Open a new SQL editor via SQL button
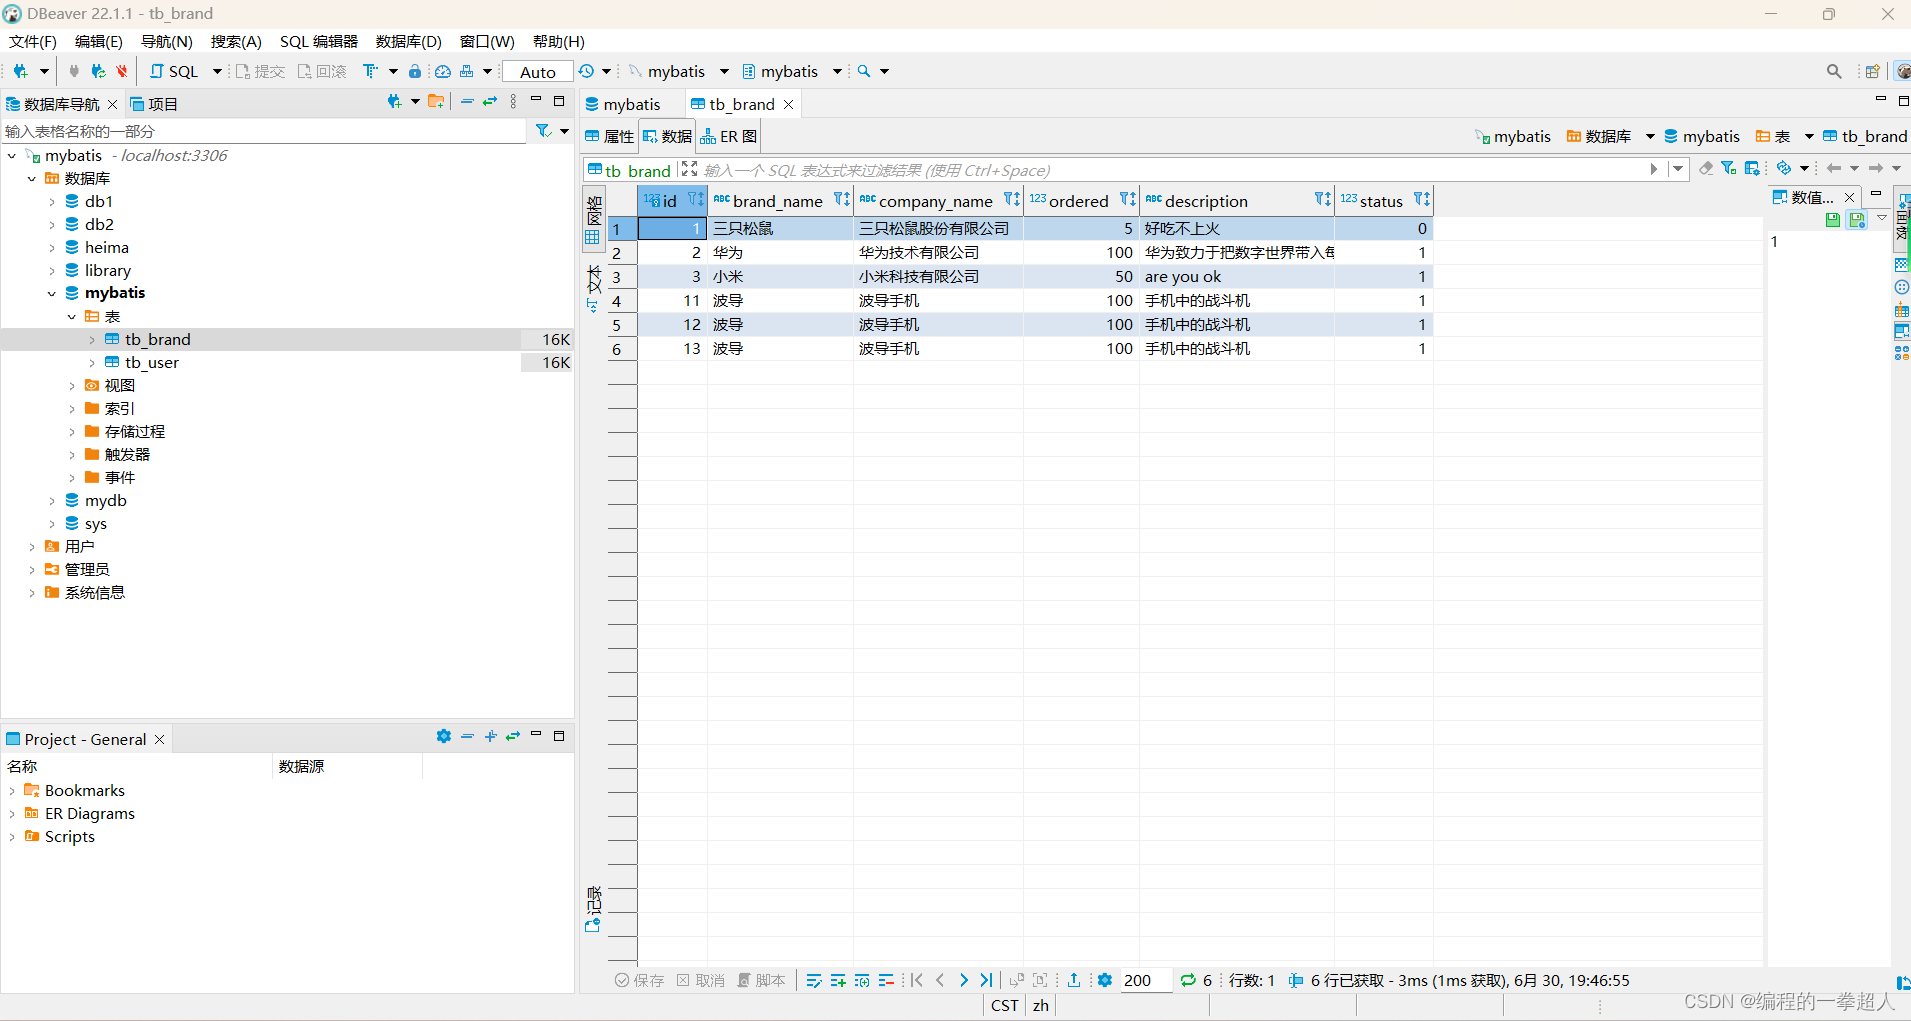1911x1021 pixels. click(x=175, y=71)
